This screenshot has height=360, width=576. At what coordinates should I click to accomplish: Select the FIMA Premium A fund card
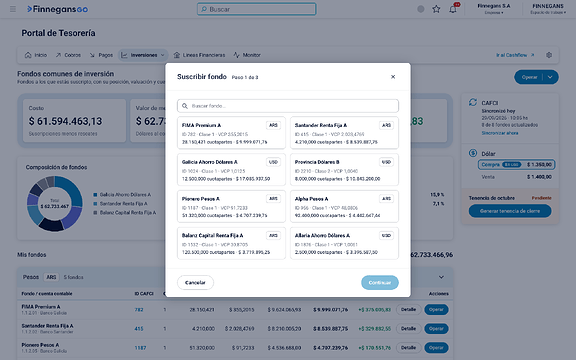click(x=231, y=133)
